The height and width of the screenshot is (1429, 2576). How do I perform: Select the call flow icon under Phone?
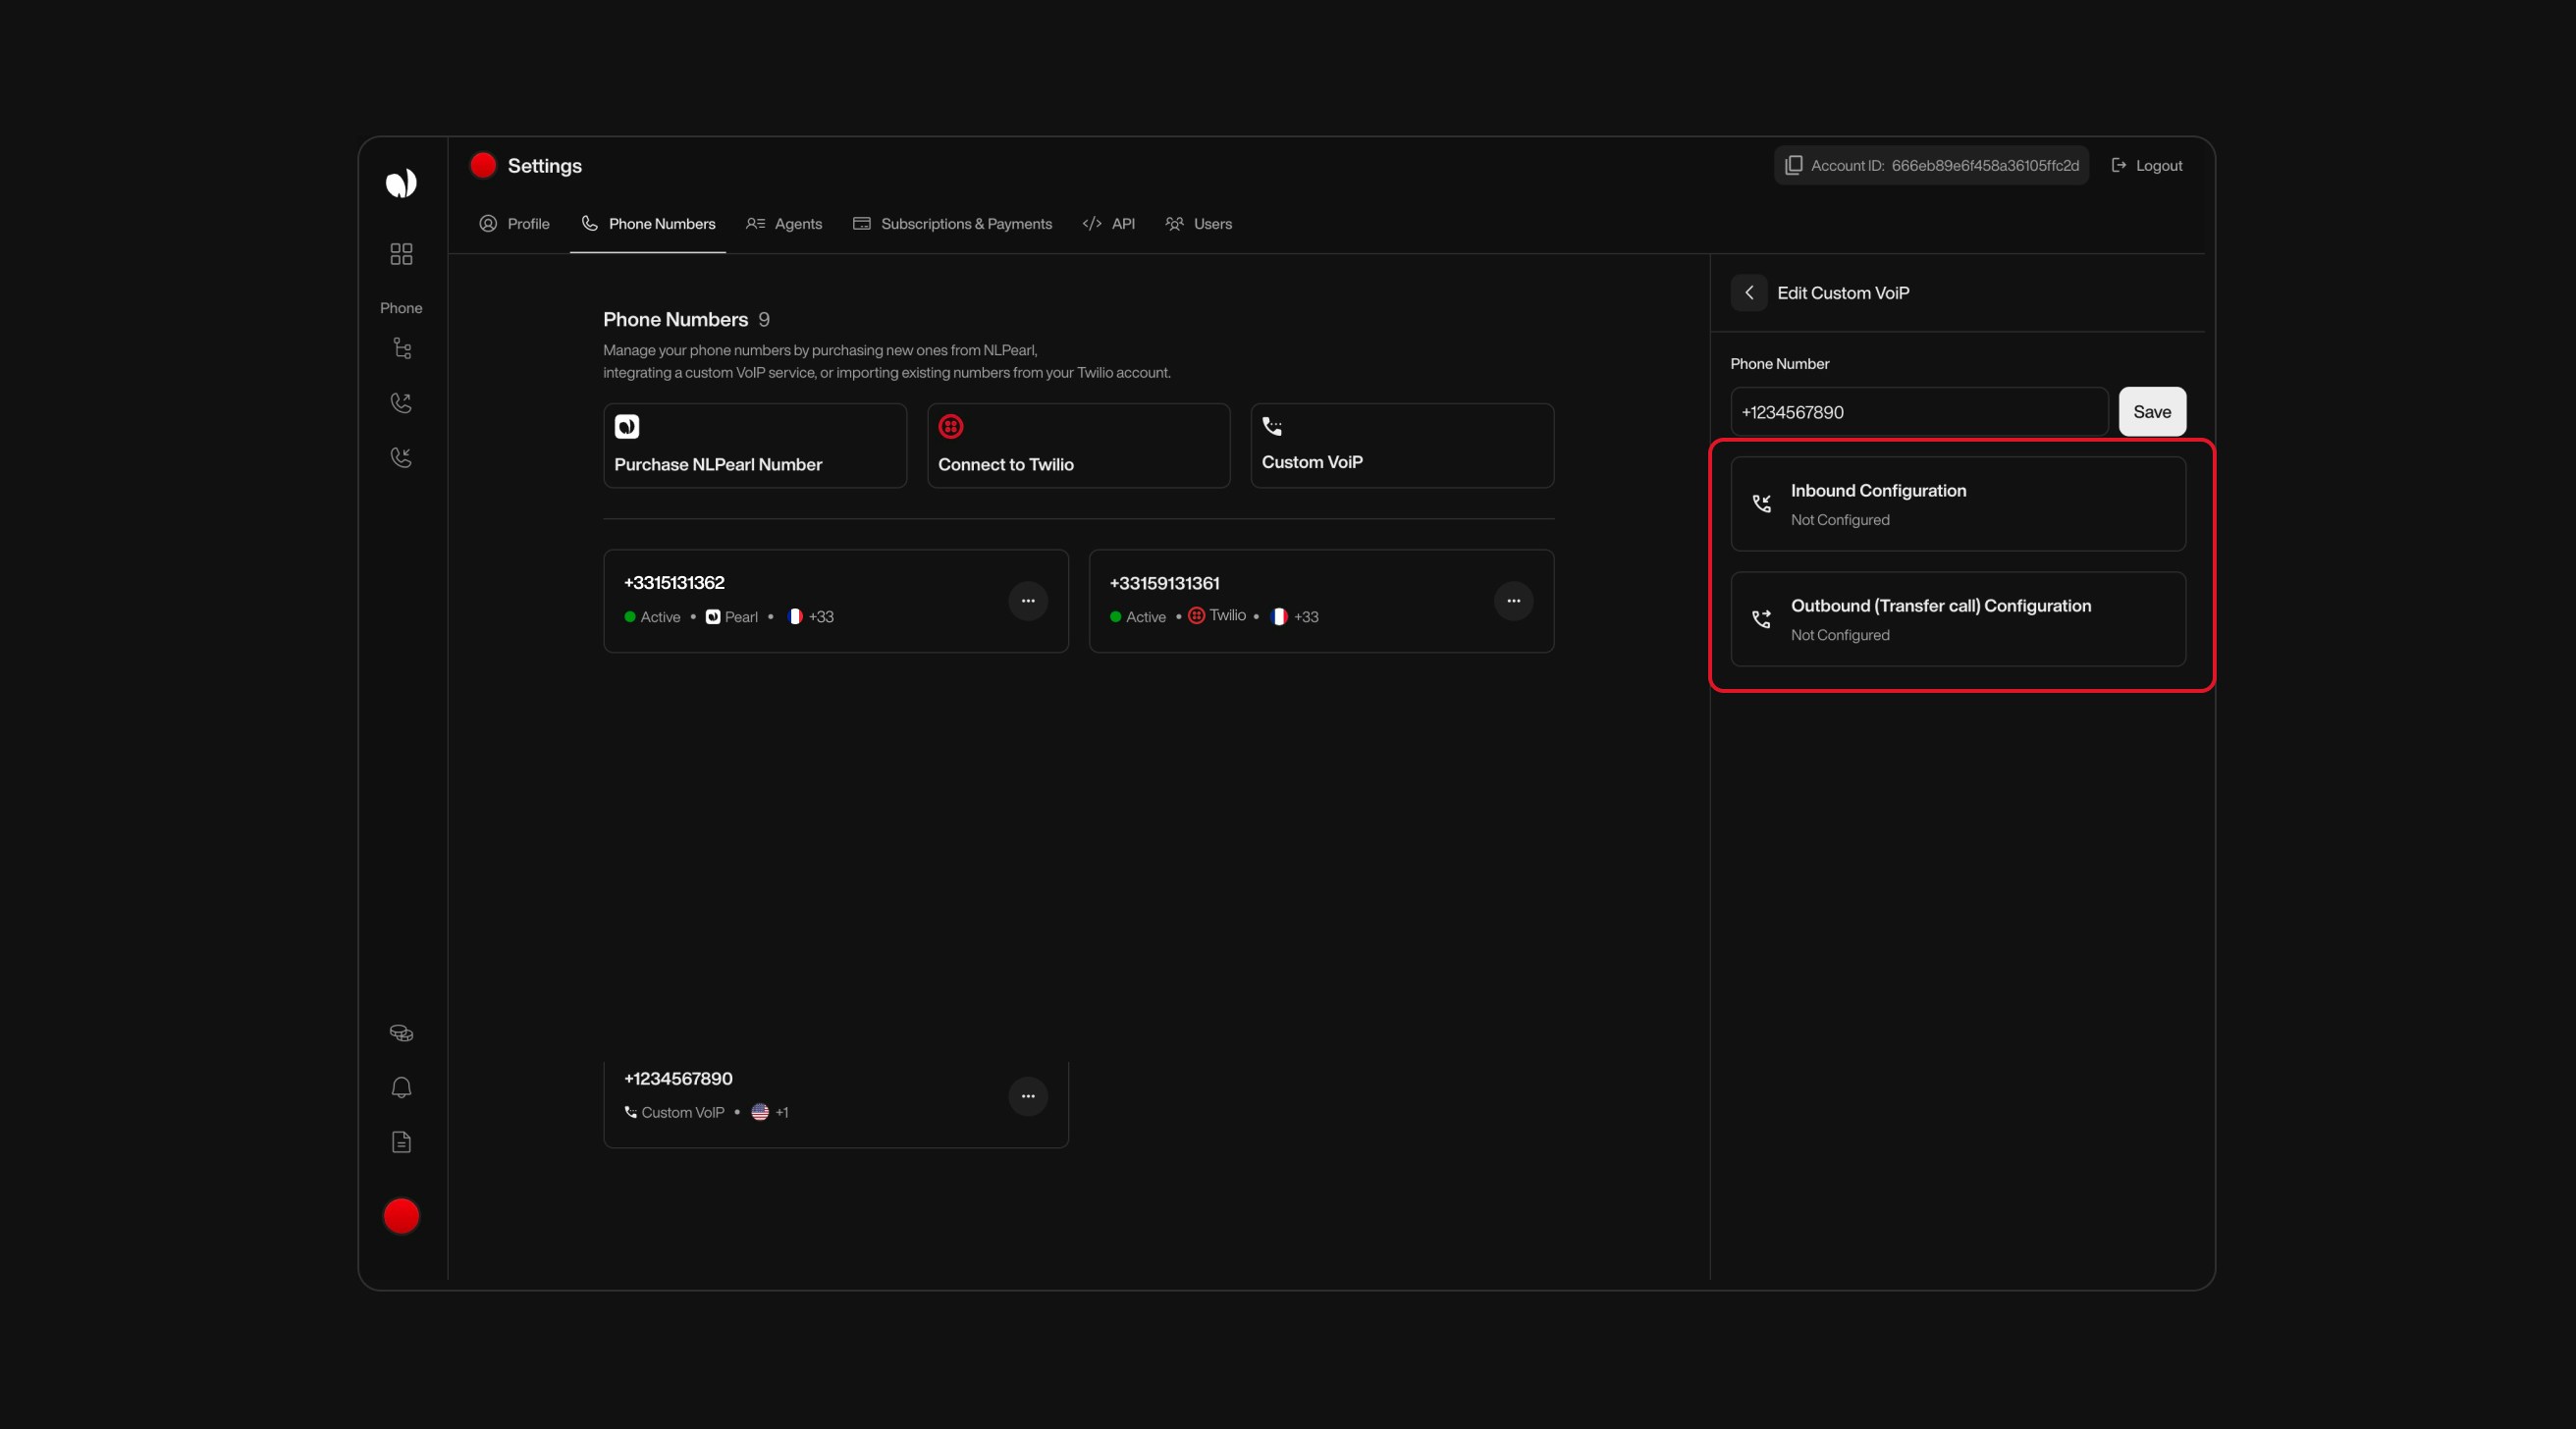(401, 347)
